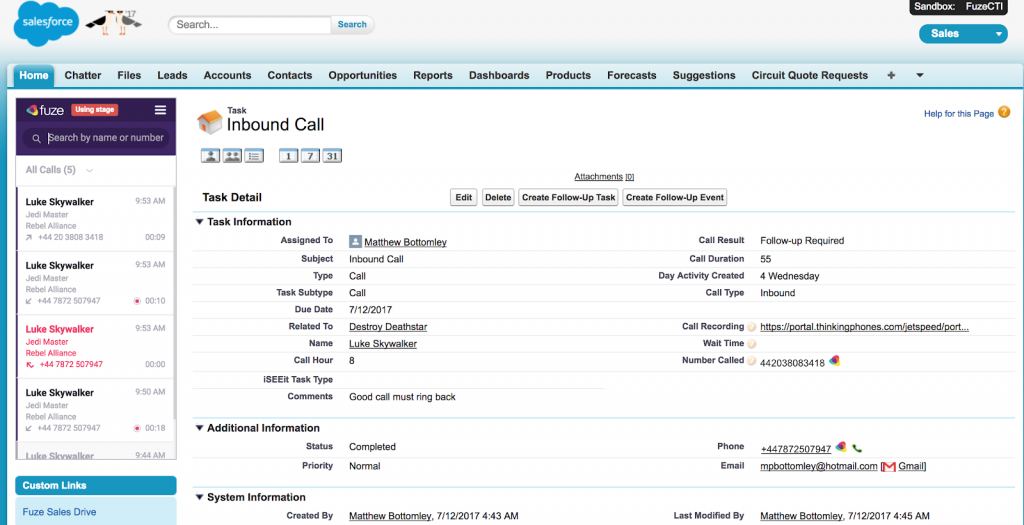
Task: Click Create Follow-Up Task button
Action: 569,198
